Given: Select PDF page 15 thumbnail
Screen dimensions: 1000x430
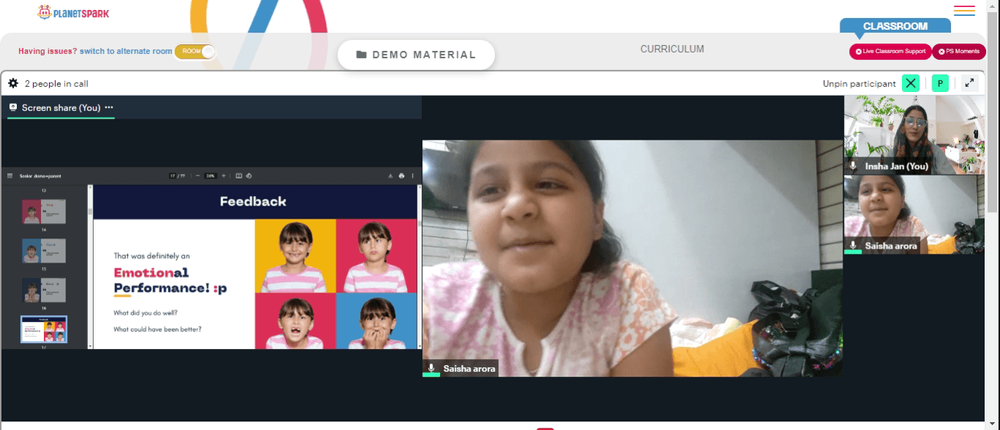Looking at the screenshot, I should [x=44, y=251].
